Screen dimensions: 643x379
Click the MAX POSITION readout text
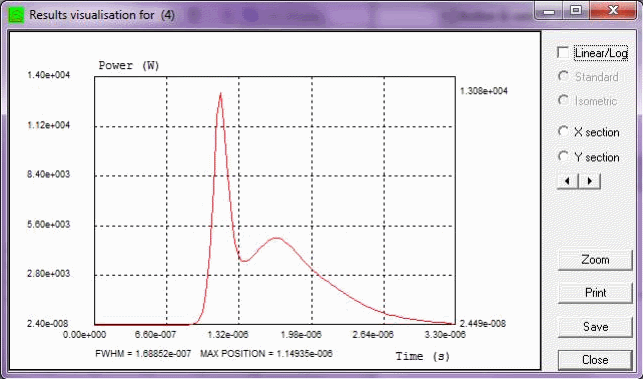266,354
